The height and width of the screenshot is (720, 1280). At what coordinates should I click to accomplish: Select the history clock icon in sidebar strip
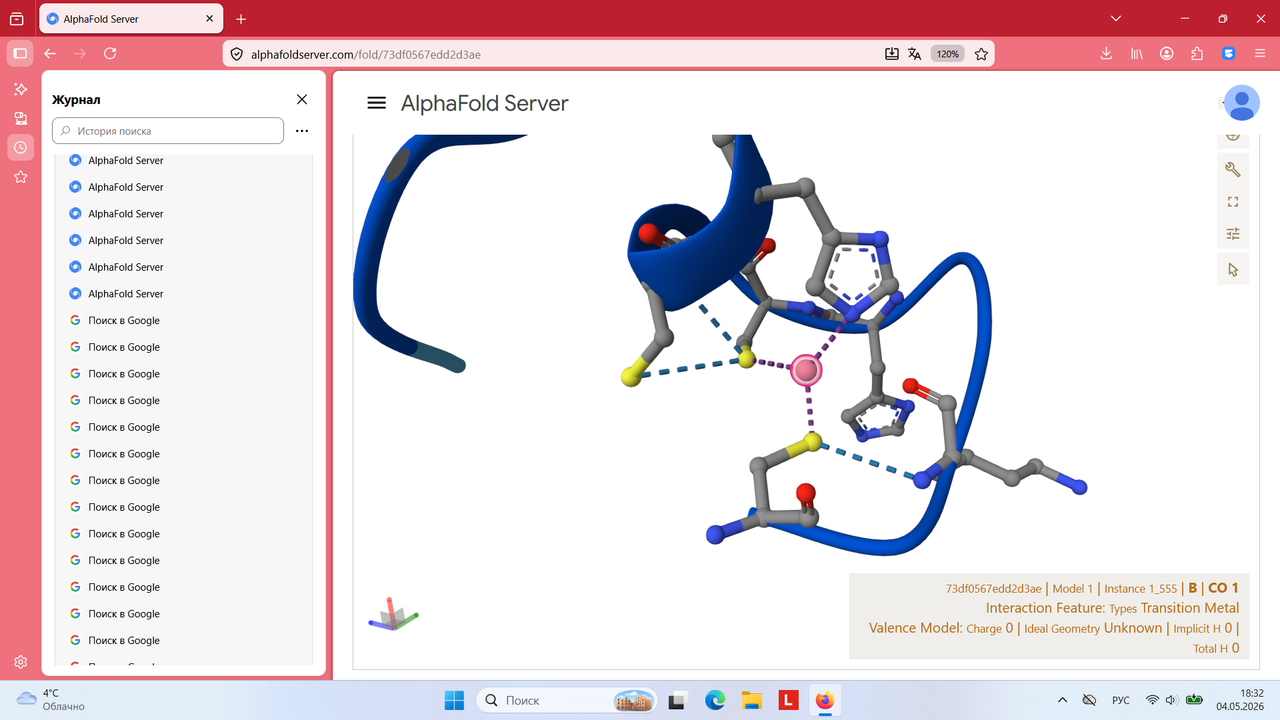pyautogui.click(x=20, y=147)
